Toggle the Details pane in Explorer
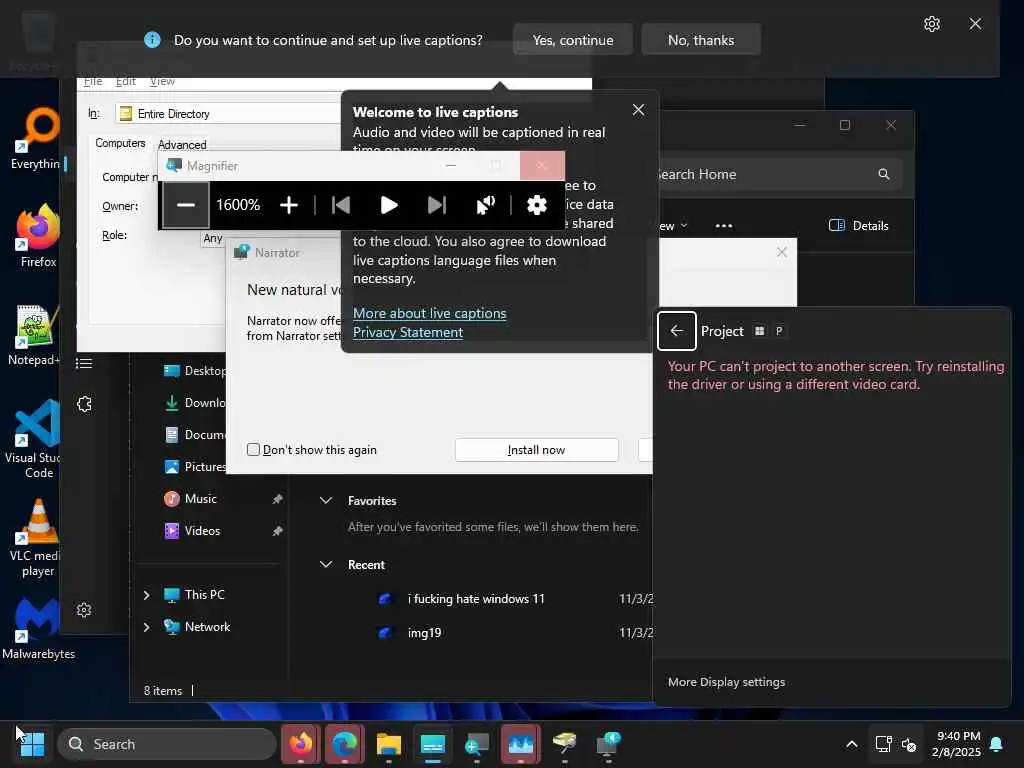The width and height of the screenshot is (1024, 768). [x=859, y=225]
